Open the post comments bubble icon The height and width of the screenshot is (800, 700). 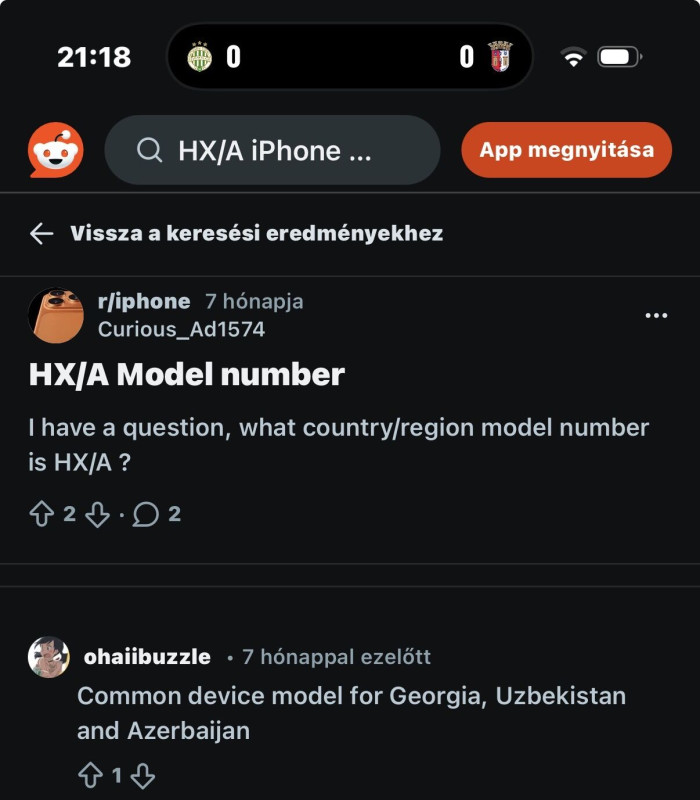tap(146, 515)
